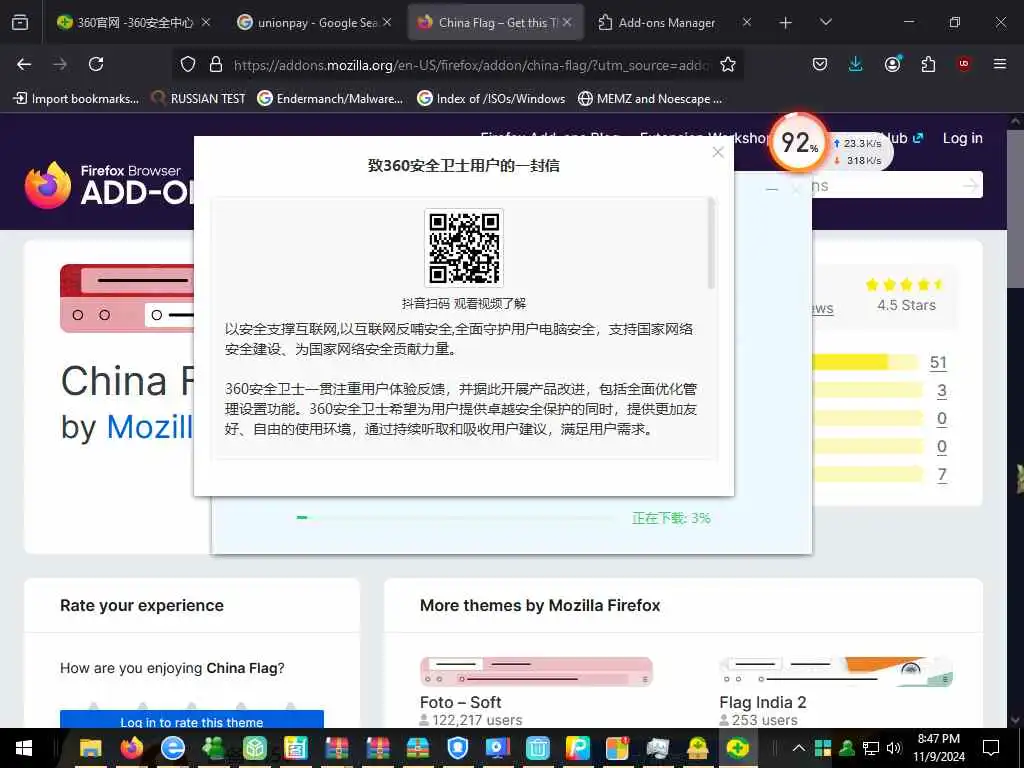1024x768 pixels.
Task: Close the unionpay Google Search tab
Action: click(387, 22)
